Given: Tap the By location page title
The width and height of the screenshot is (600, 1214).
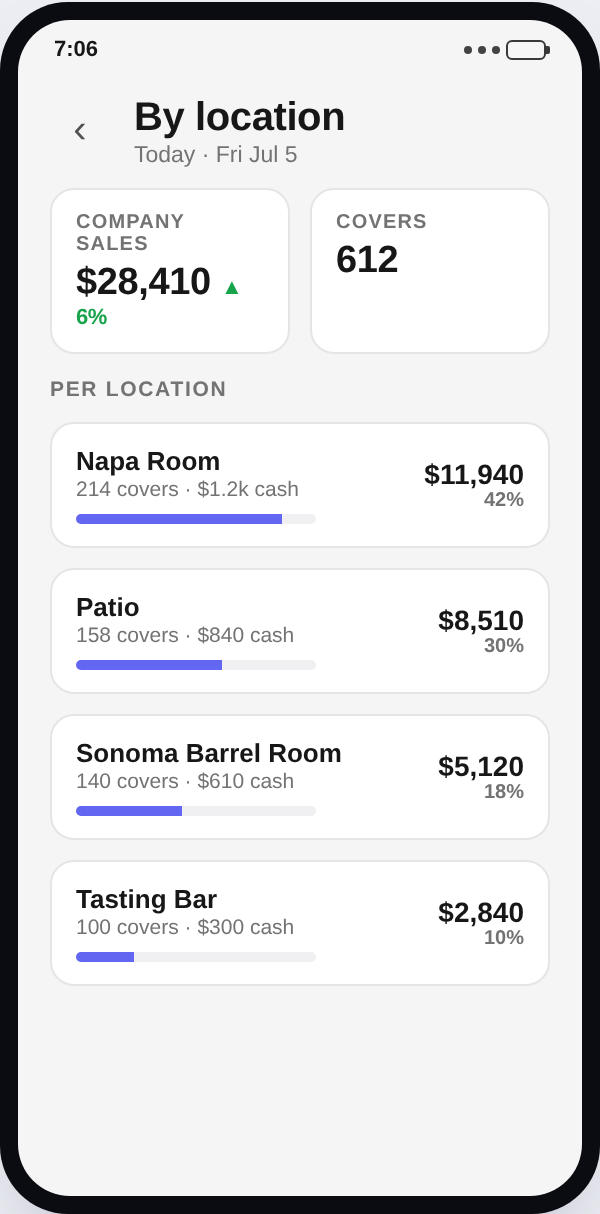Looking at the screenshot, I should click(239, 117).
